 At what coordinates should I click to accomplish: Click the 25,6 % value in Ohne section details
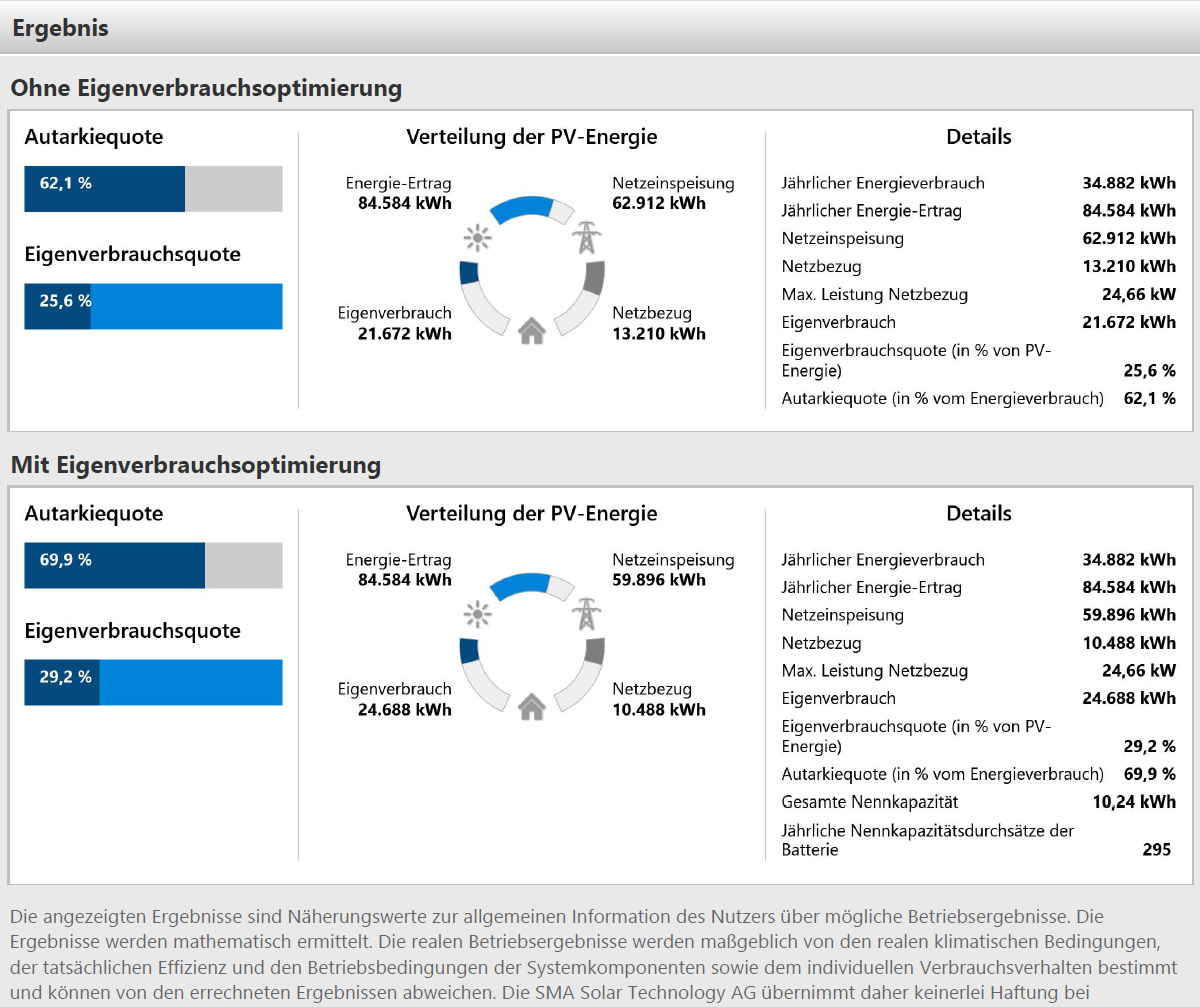(1149, 370)
